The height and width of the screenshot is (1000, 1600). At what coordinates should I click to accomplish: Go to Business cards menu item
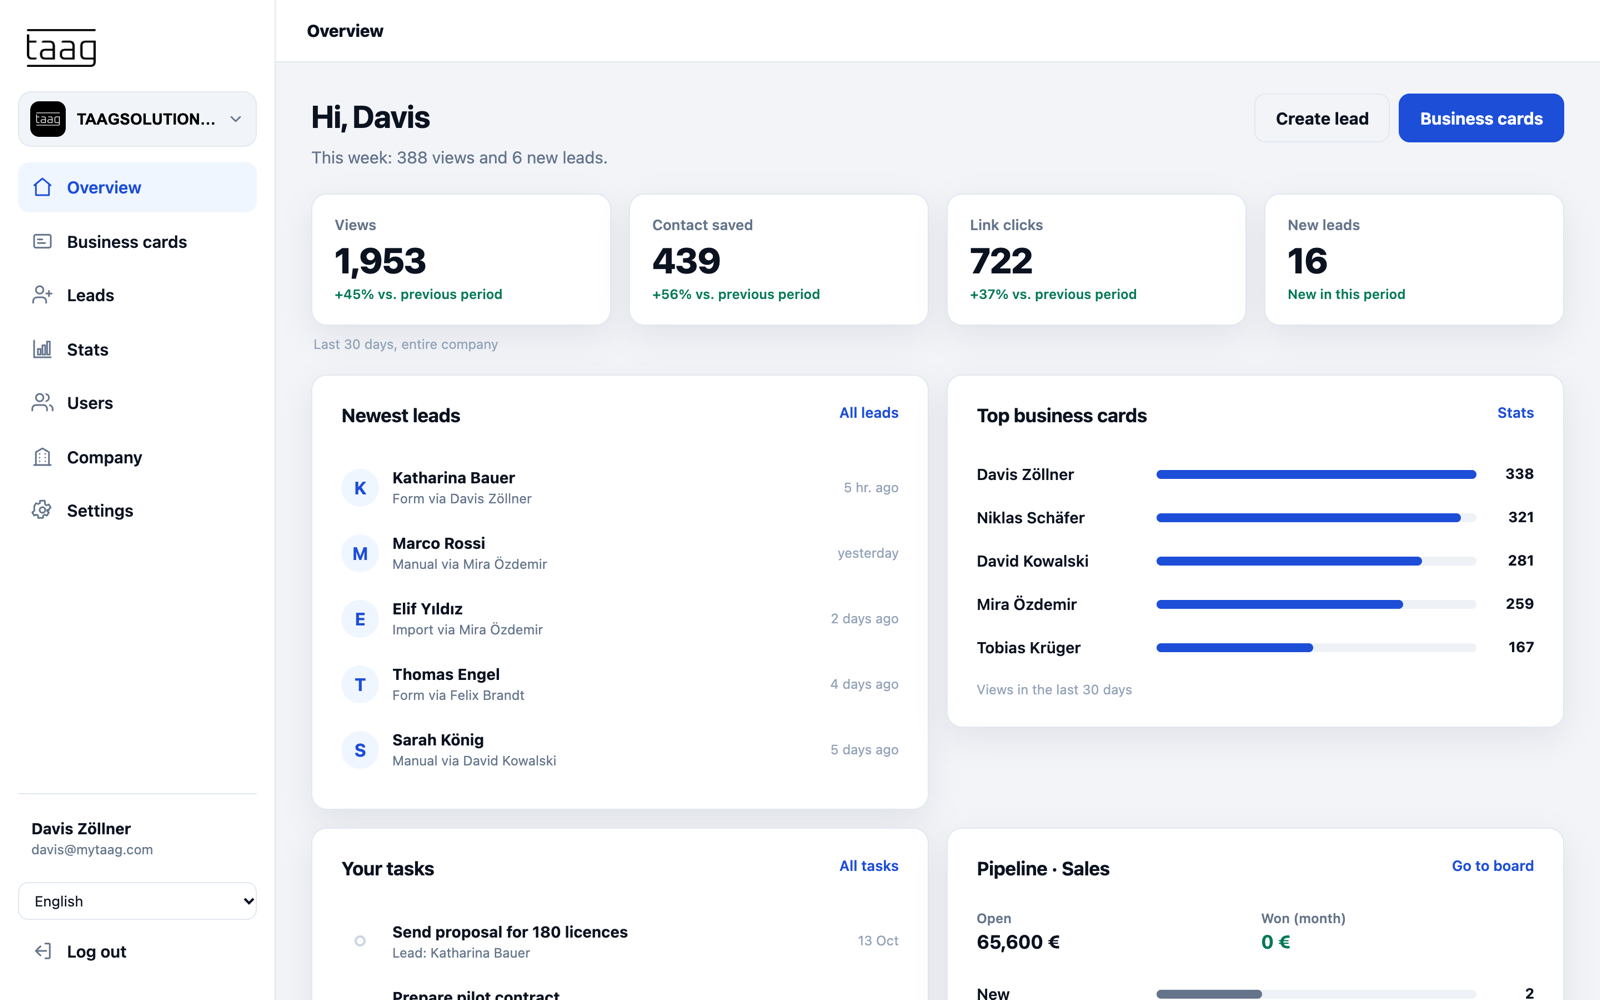137,241
